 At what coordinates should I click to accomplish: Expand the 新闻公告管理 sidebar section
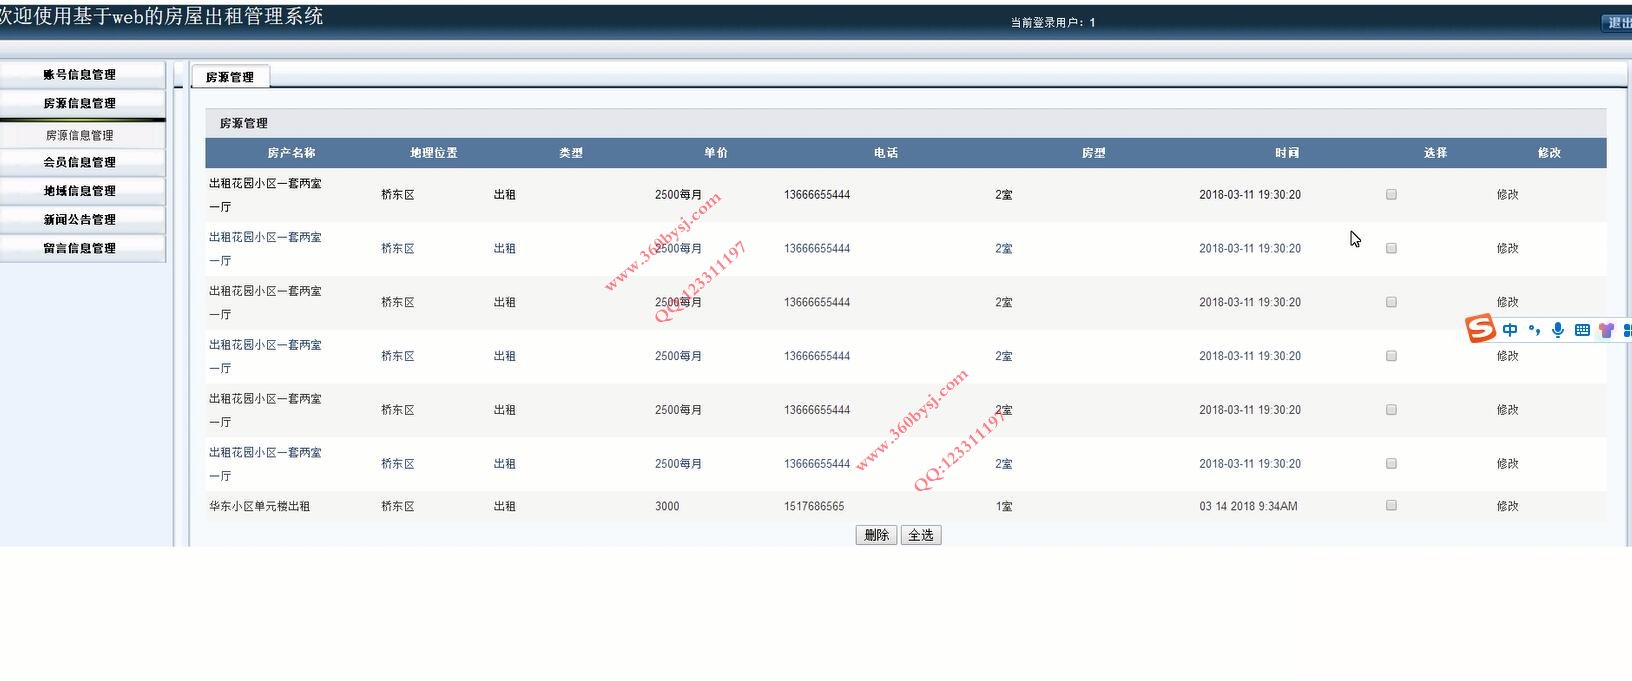(80, 220)
